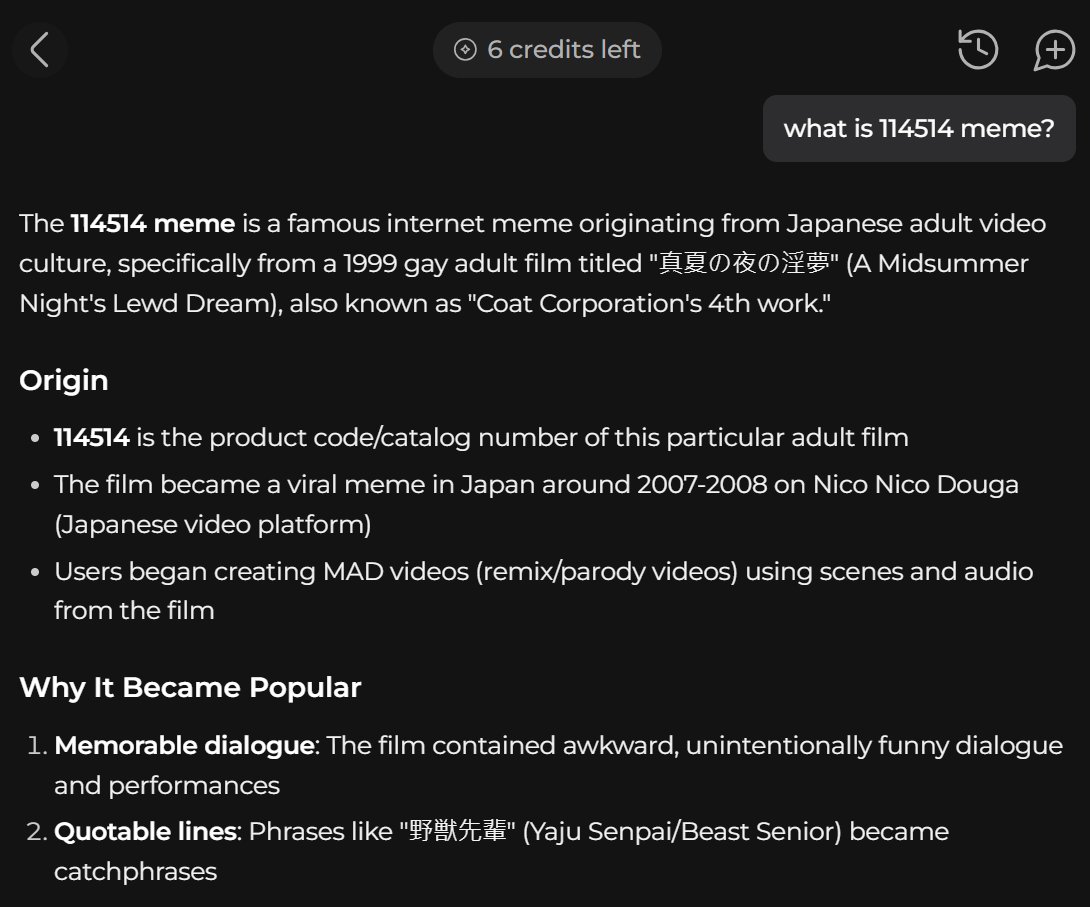Click the arrow inside the back button circle

coord(39,49)
